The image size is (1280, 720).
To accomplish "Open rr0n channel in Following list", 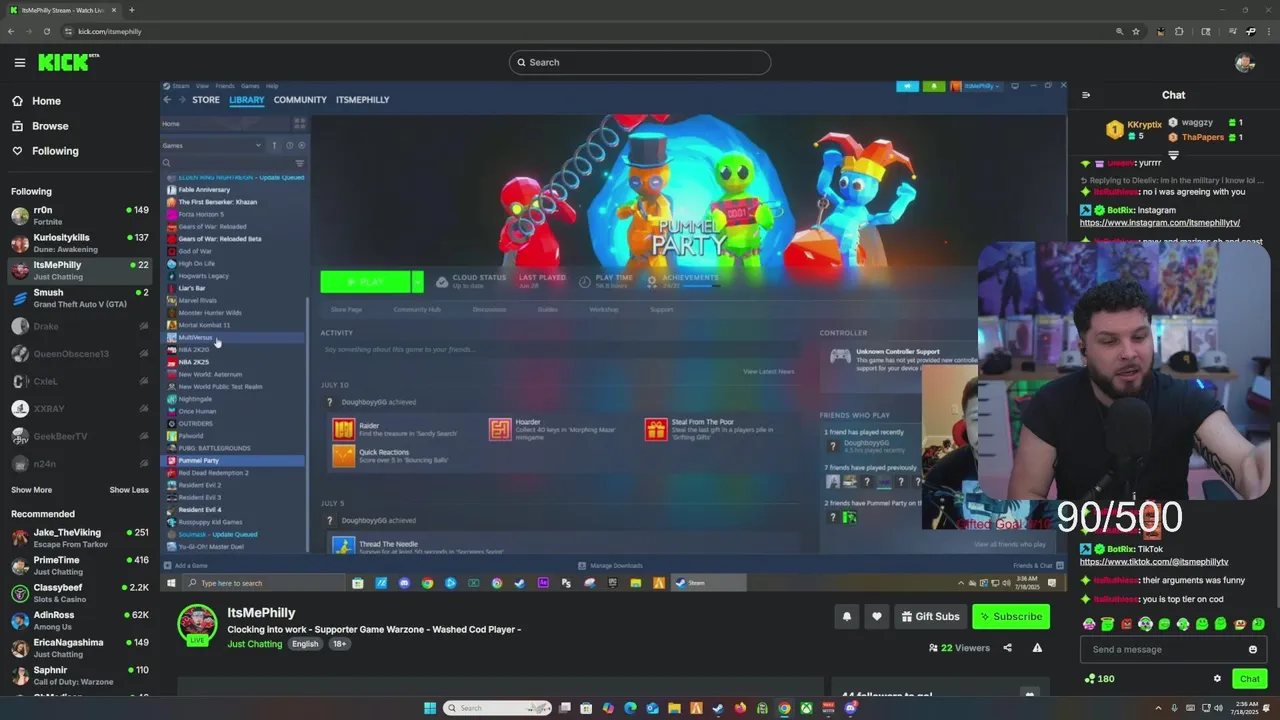I will [80, 215].
